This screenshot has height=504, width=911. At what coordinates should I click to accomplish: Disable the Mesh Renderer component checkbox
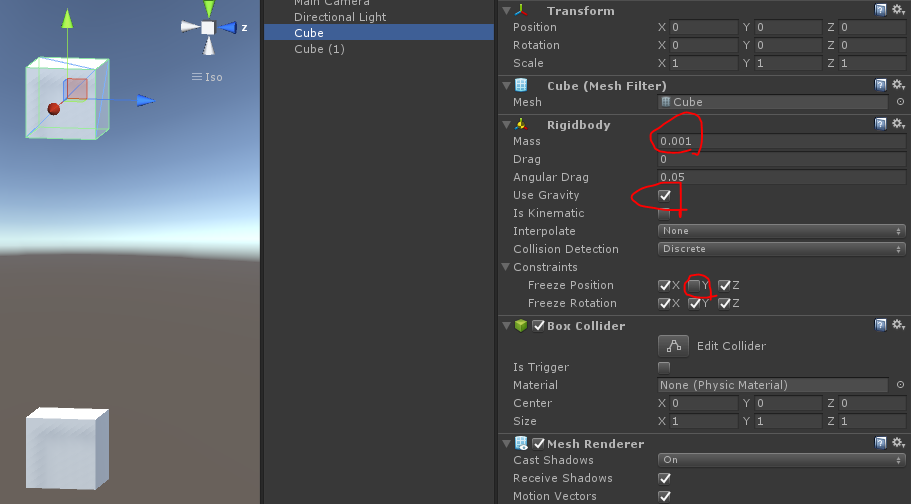pos(539,444)
